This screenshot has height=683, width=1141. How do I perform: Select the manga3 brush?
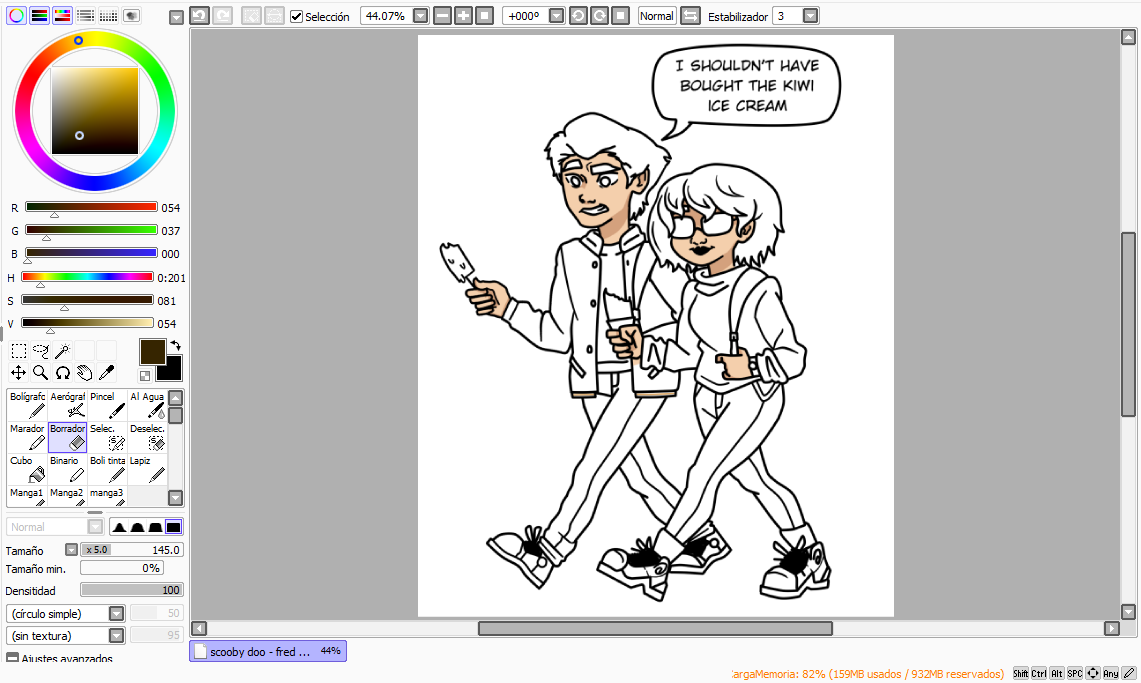pos(107,496)
